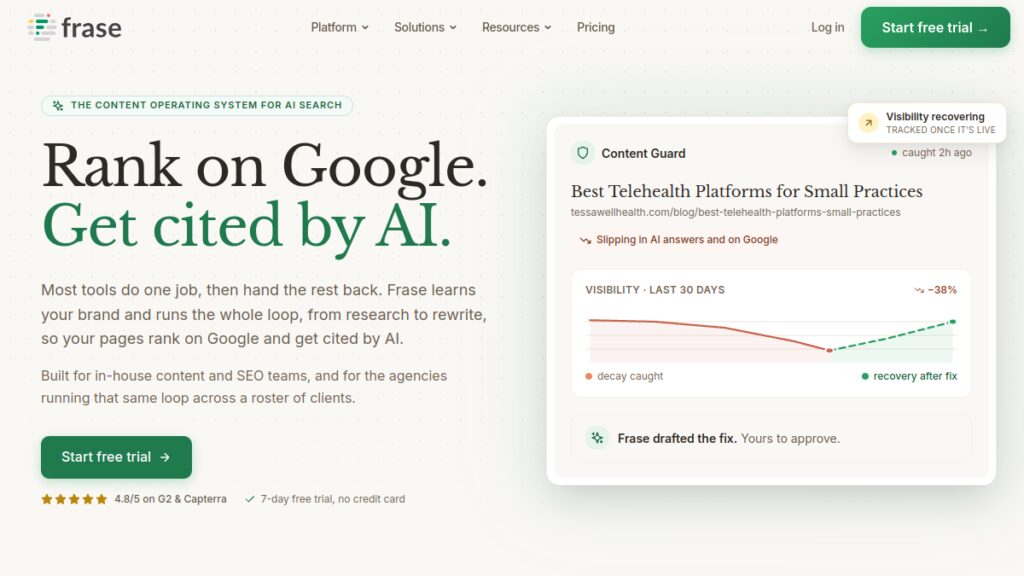Click the header Start free trial button
The height and width of the screenshot is (576, 1024).
click(935, 27)
